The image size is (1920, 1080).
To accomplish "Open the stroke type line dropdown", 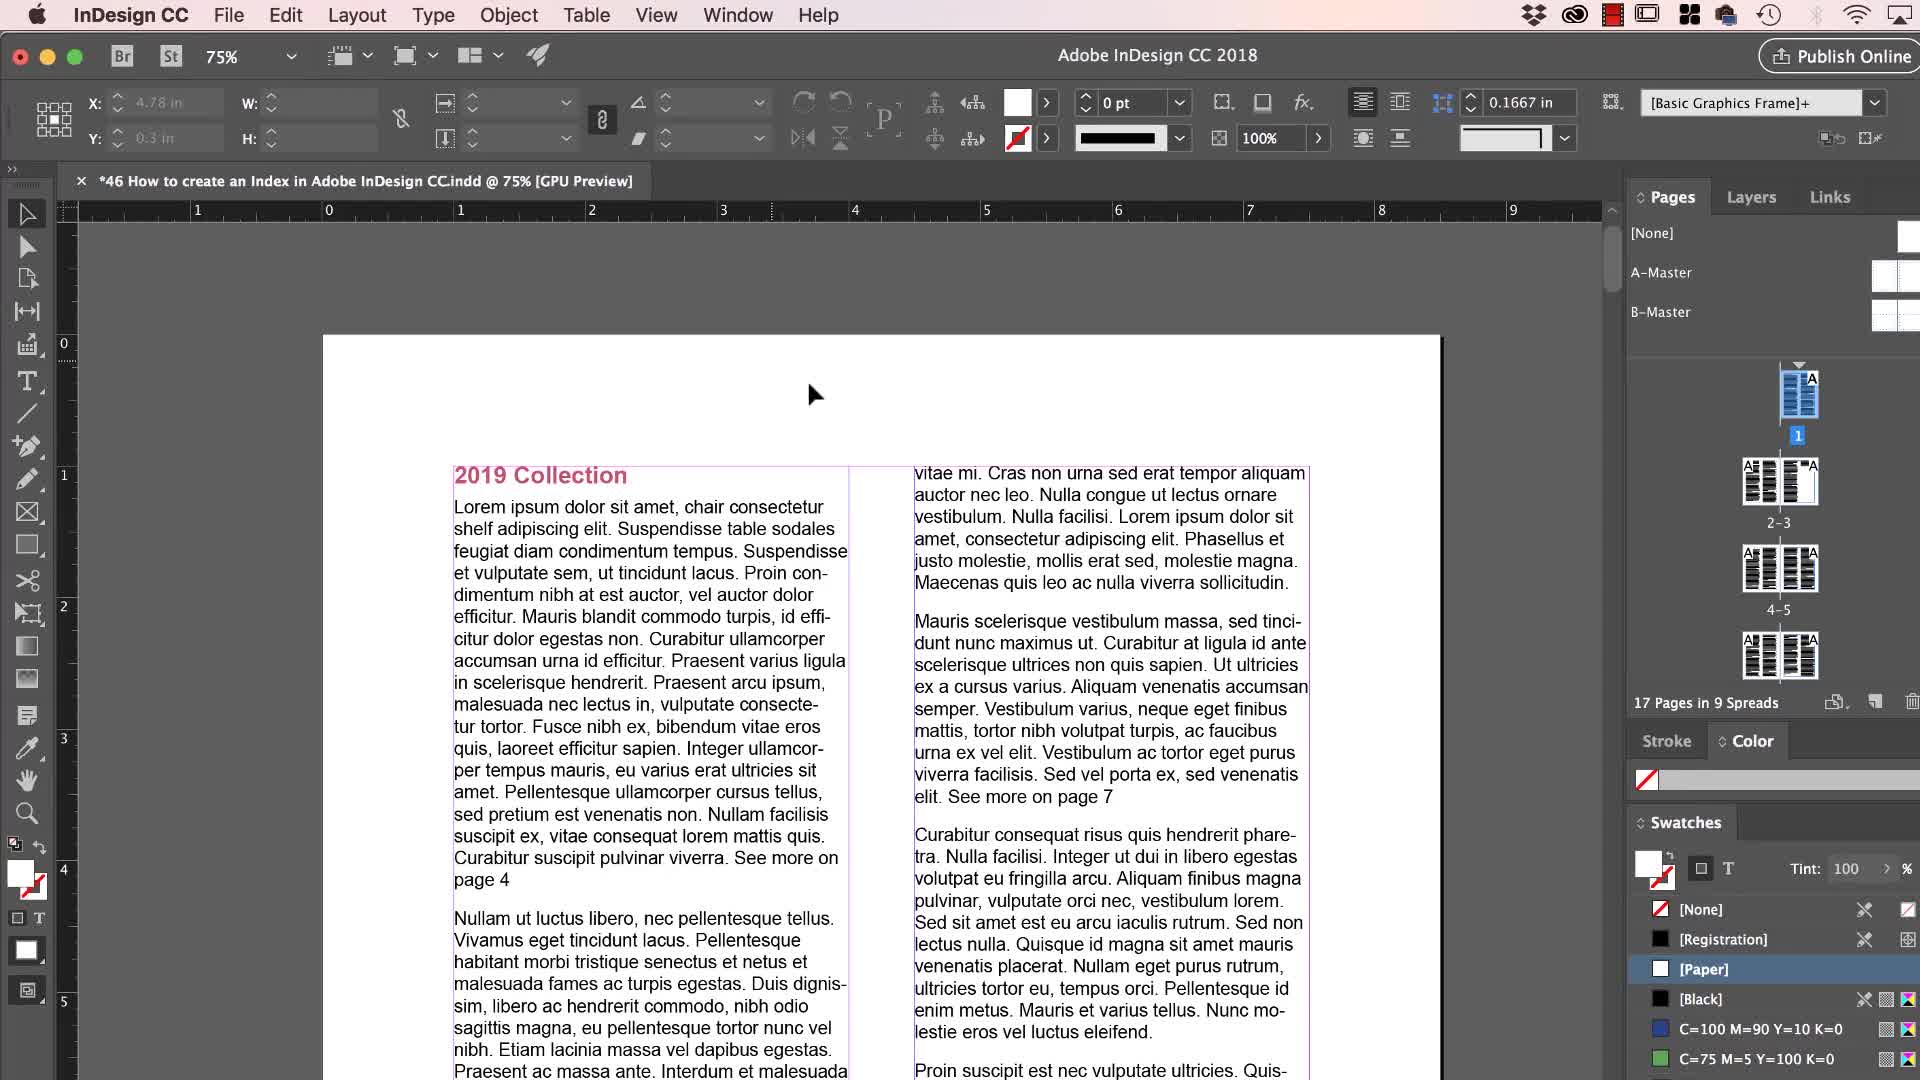I will pos(1180,138).
